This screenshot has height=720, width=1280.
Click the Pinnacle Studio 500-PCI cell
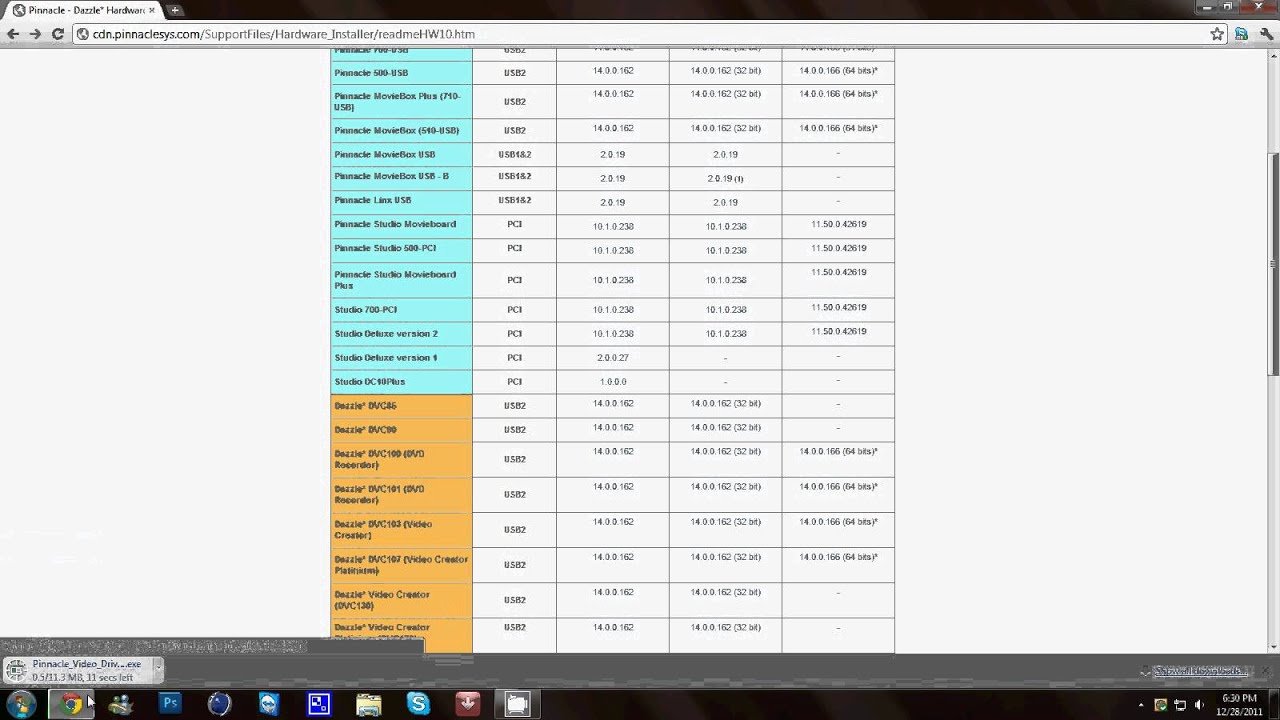(x=401, y=248)
